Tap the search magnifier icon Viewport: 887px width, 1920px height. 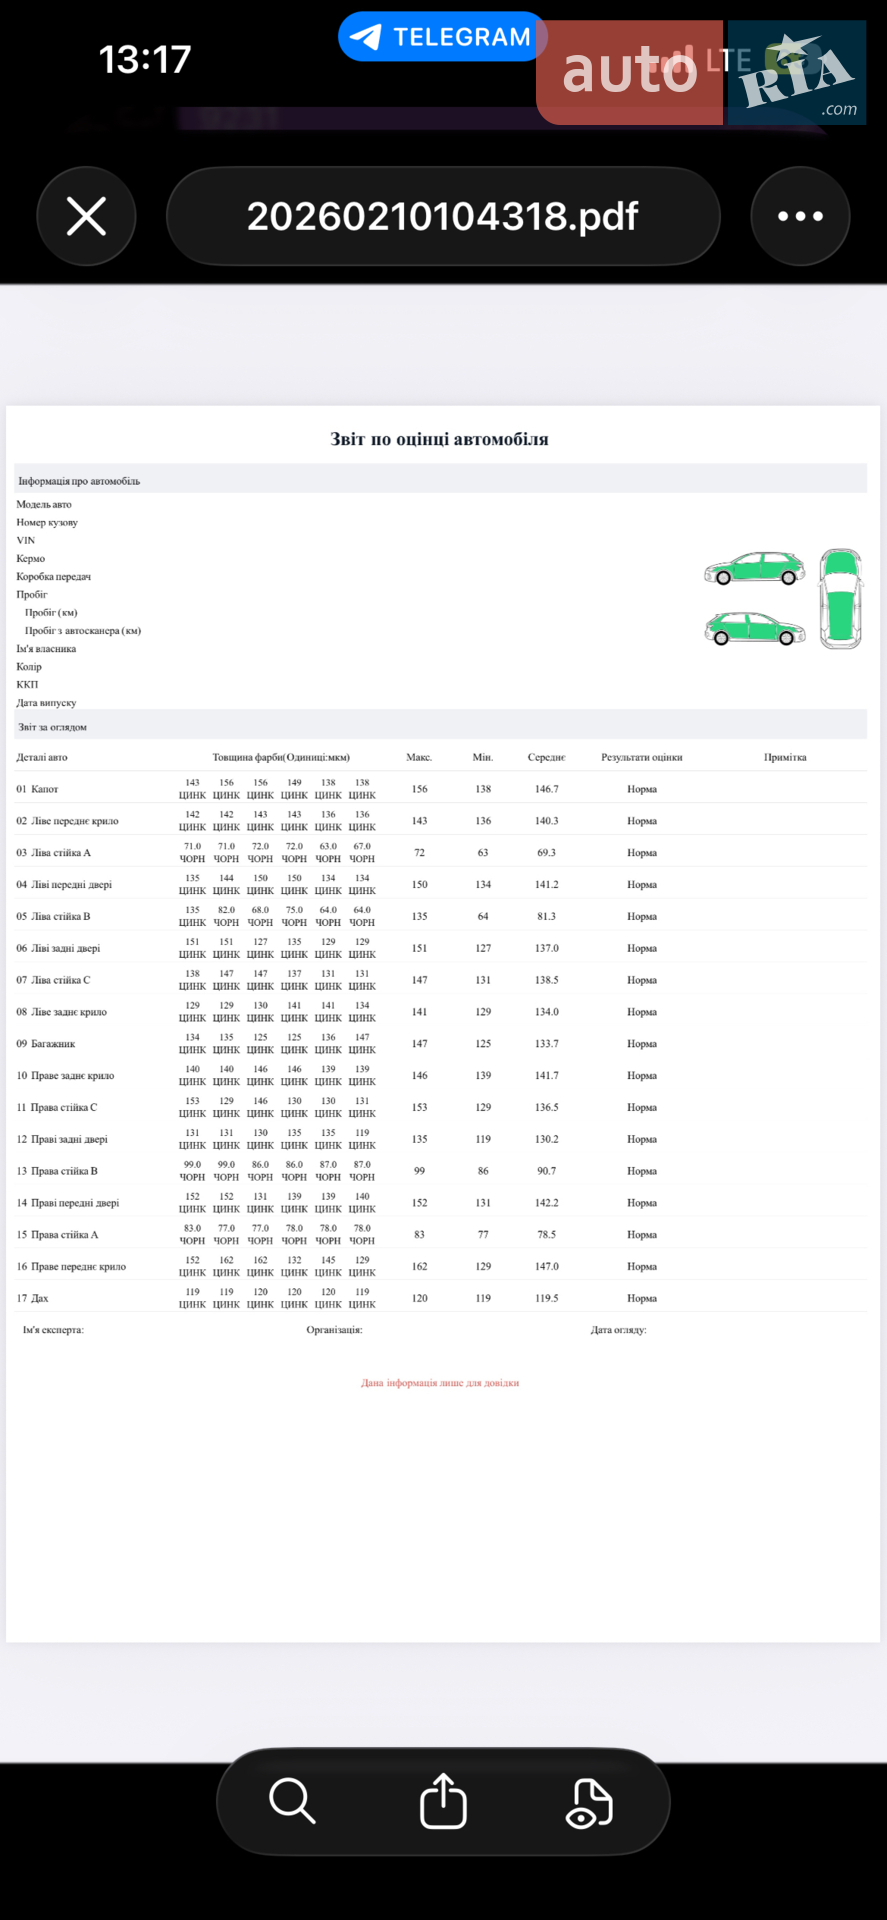[x=292, y=1802]
